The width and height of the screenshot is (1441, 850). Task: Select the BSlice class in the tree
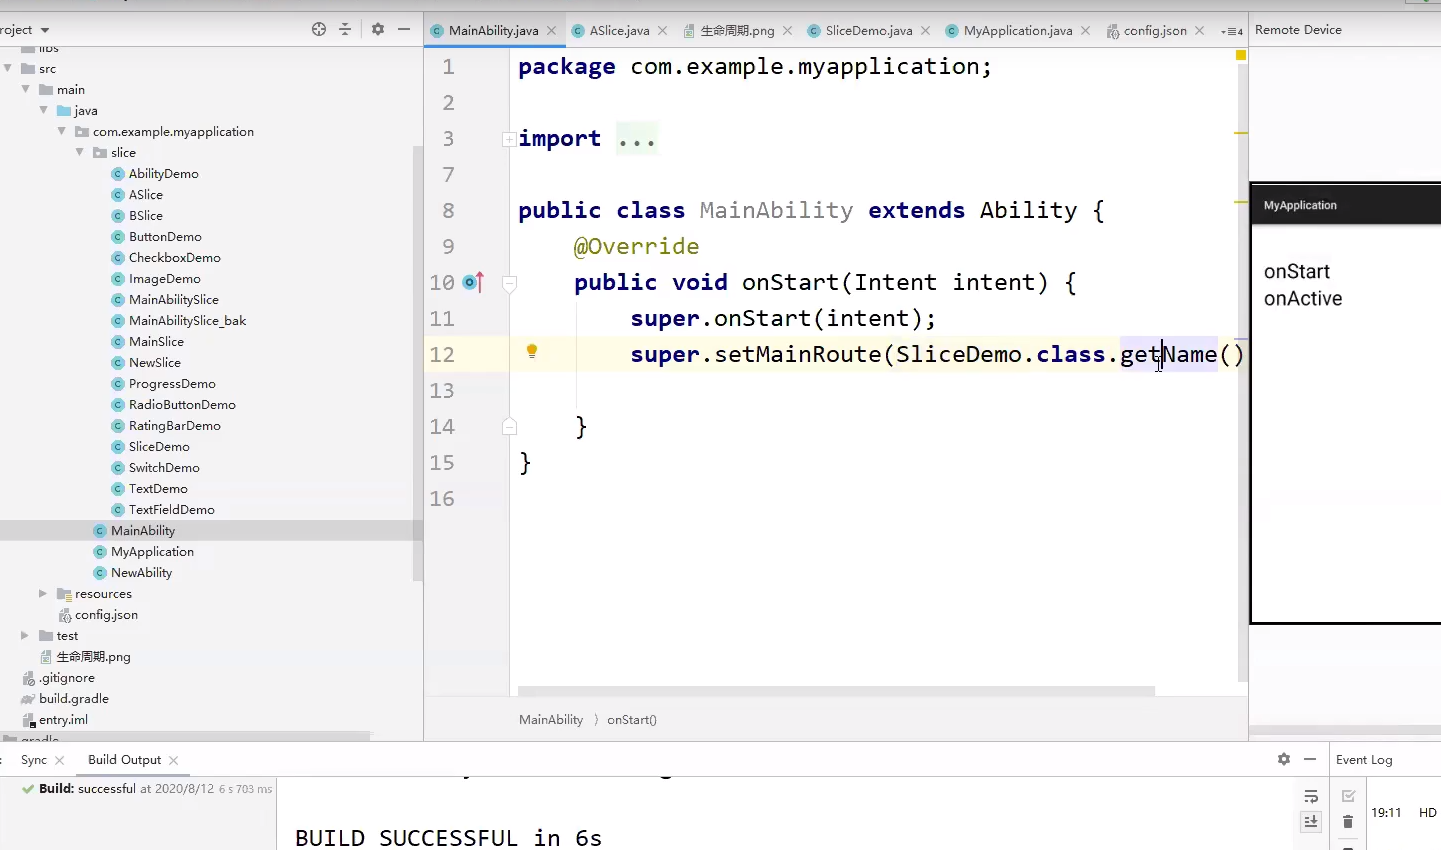click(x=145, y=216)
